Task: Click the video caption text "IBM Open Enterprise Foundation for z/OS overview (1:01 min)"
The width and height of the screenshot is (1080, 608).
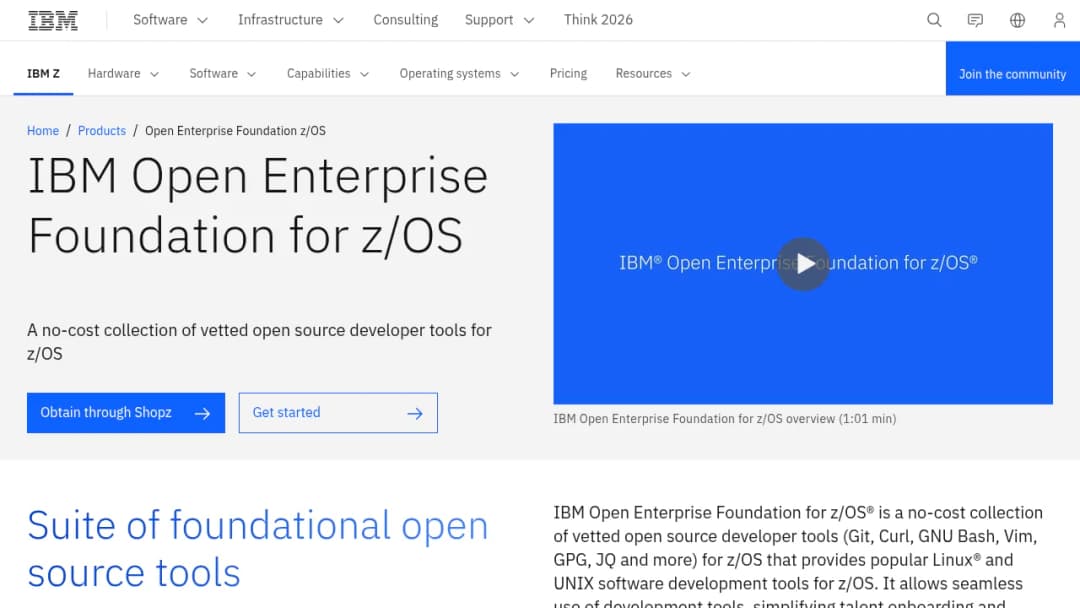Action: [725, 419]
